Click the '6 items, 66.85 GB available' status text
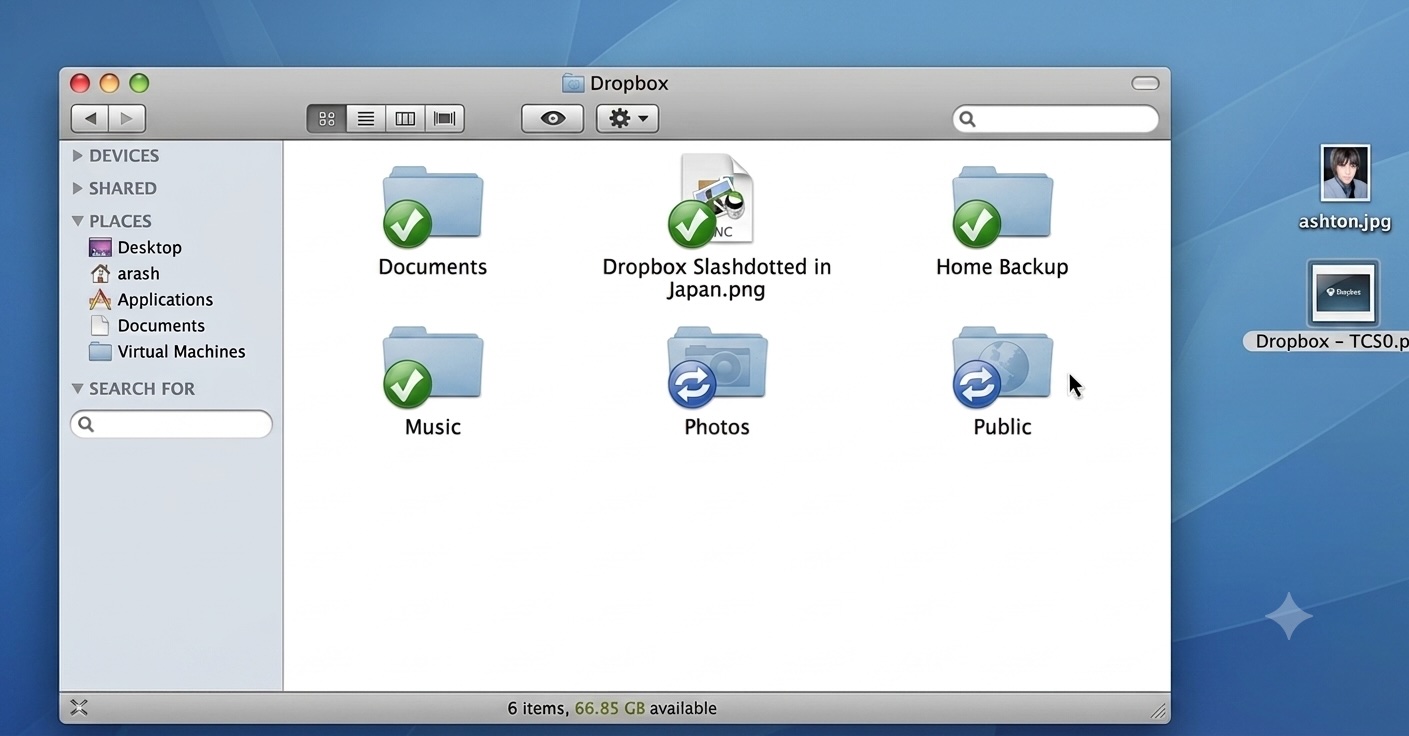Screen dimensions: 1409x736 612,708
